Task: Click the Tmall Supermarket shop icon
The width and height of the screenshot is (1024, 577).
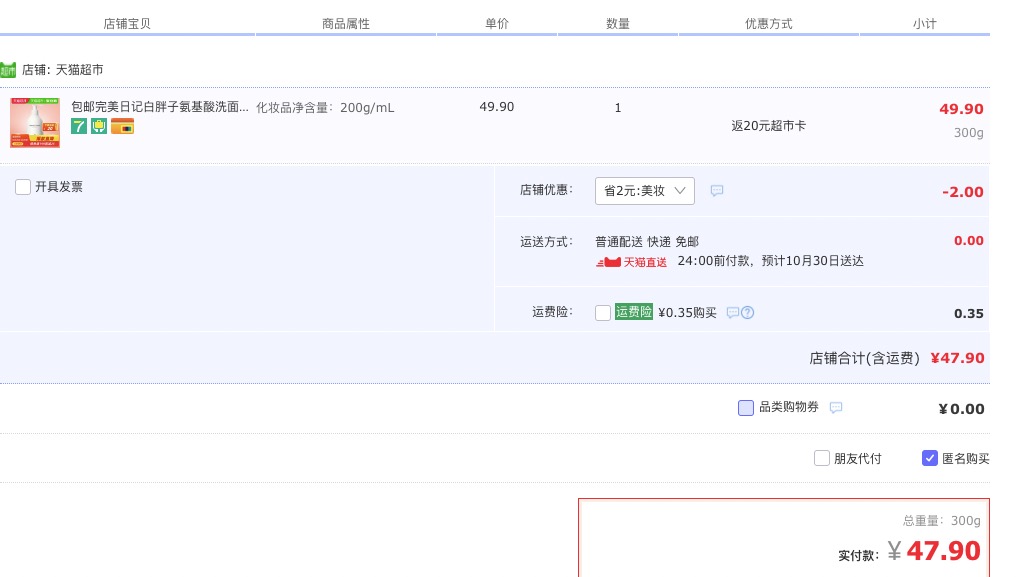Action: coord(8,70)
